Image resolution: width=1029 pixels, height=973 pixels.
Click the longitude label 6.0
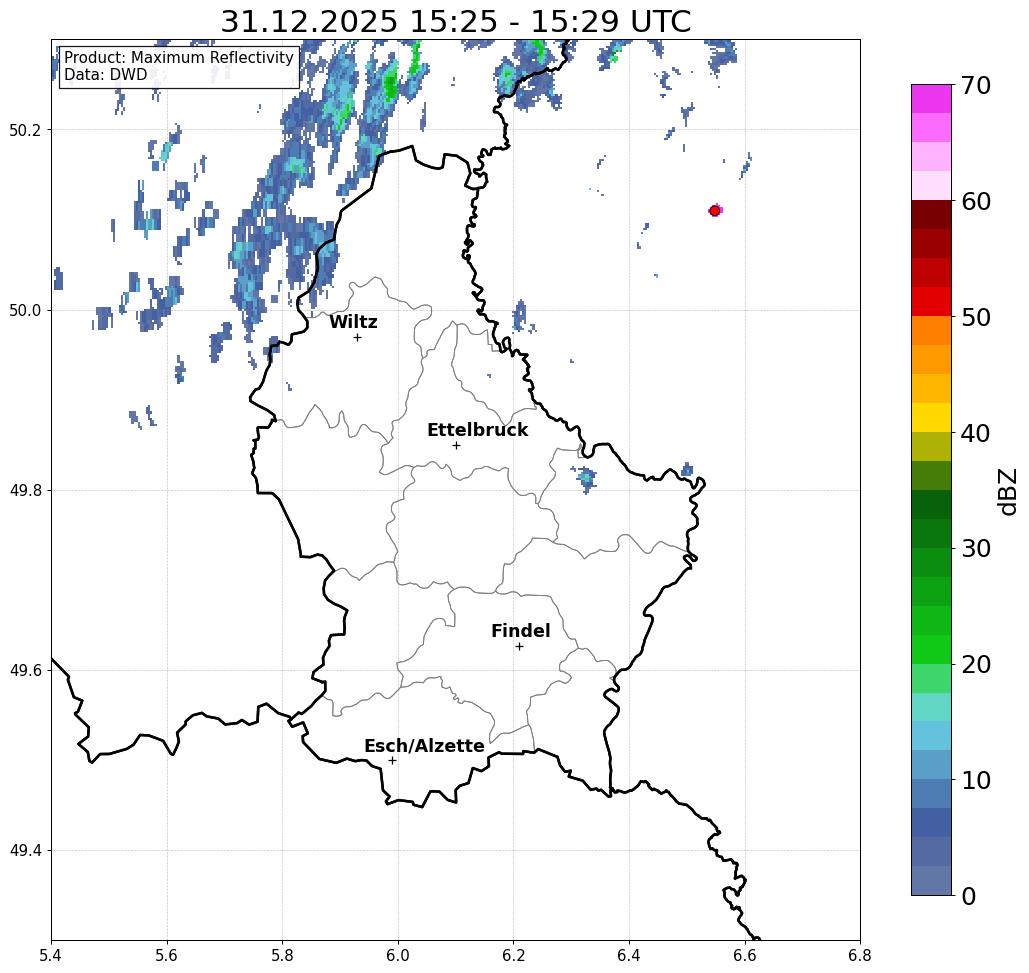point(398,955)
